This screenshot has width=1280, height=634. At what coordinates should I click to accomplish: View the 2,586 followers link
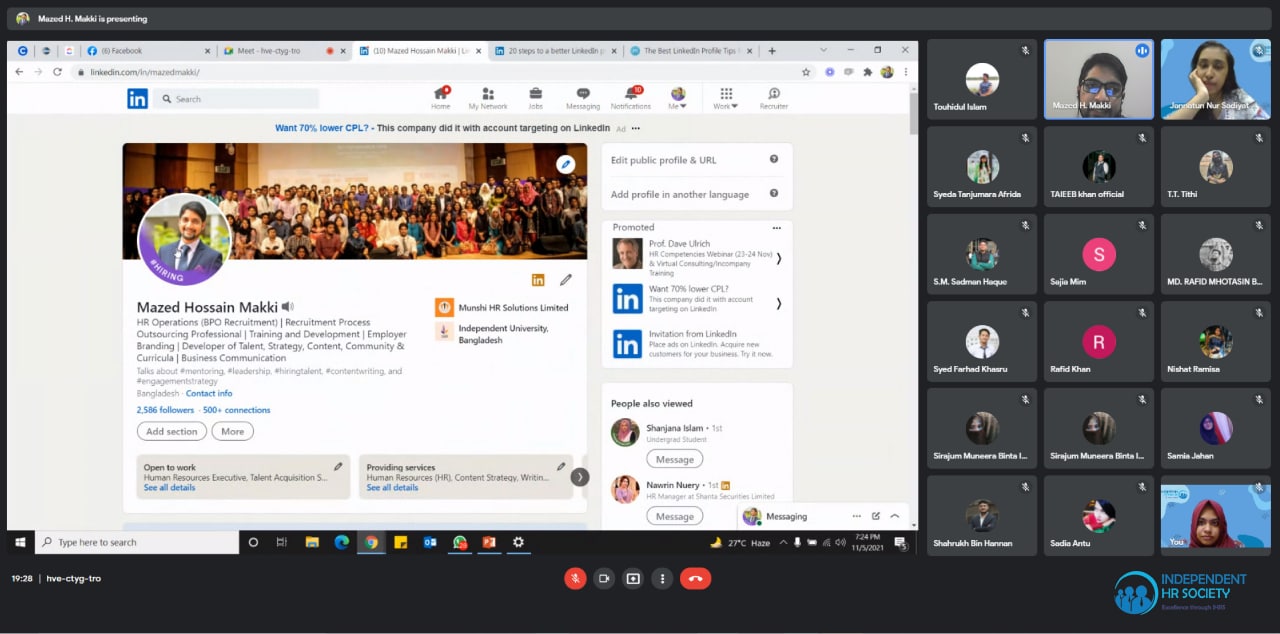click(x=165, y=410)
